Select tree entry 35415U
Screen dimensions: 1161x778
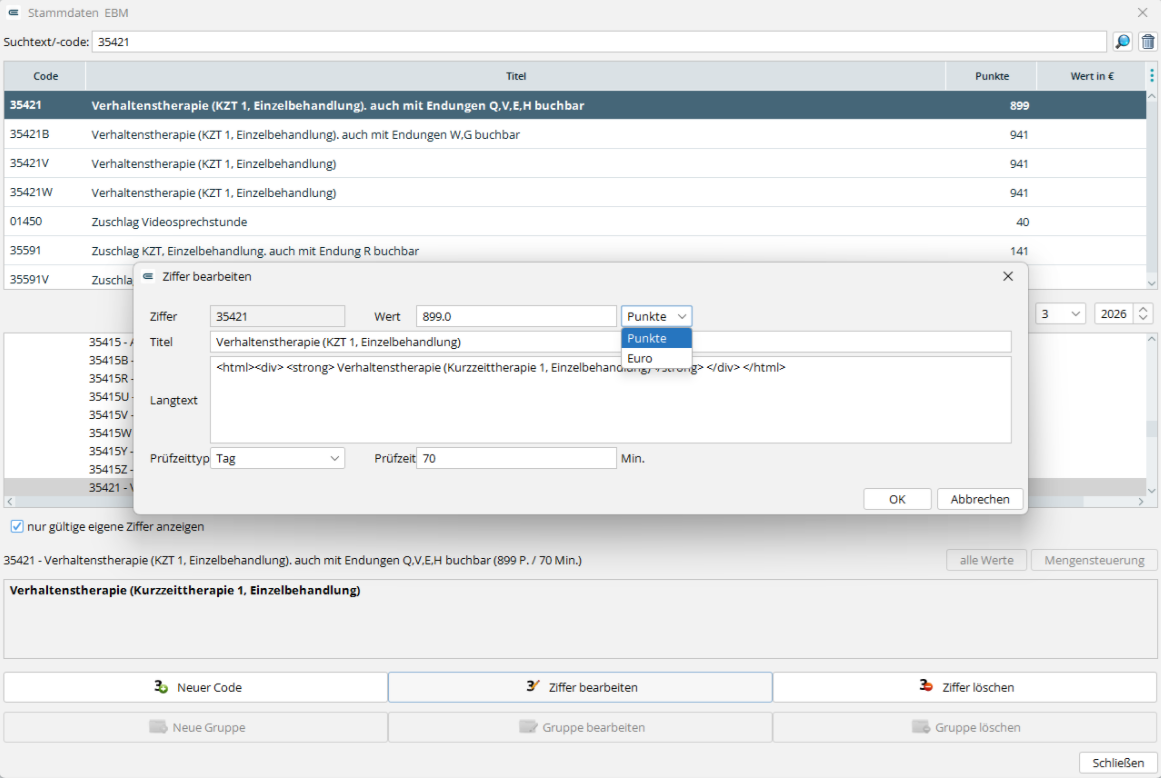coord(111,397)
